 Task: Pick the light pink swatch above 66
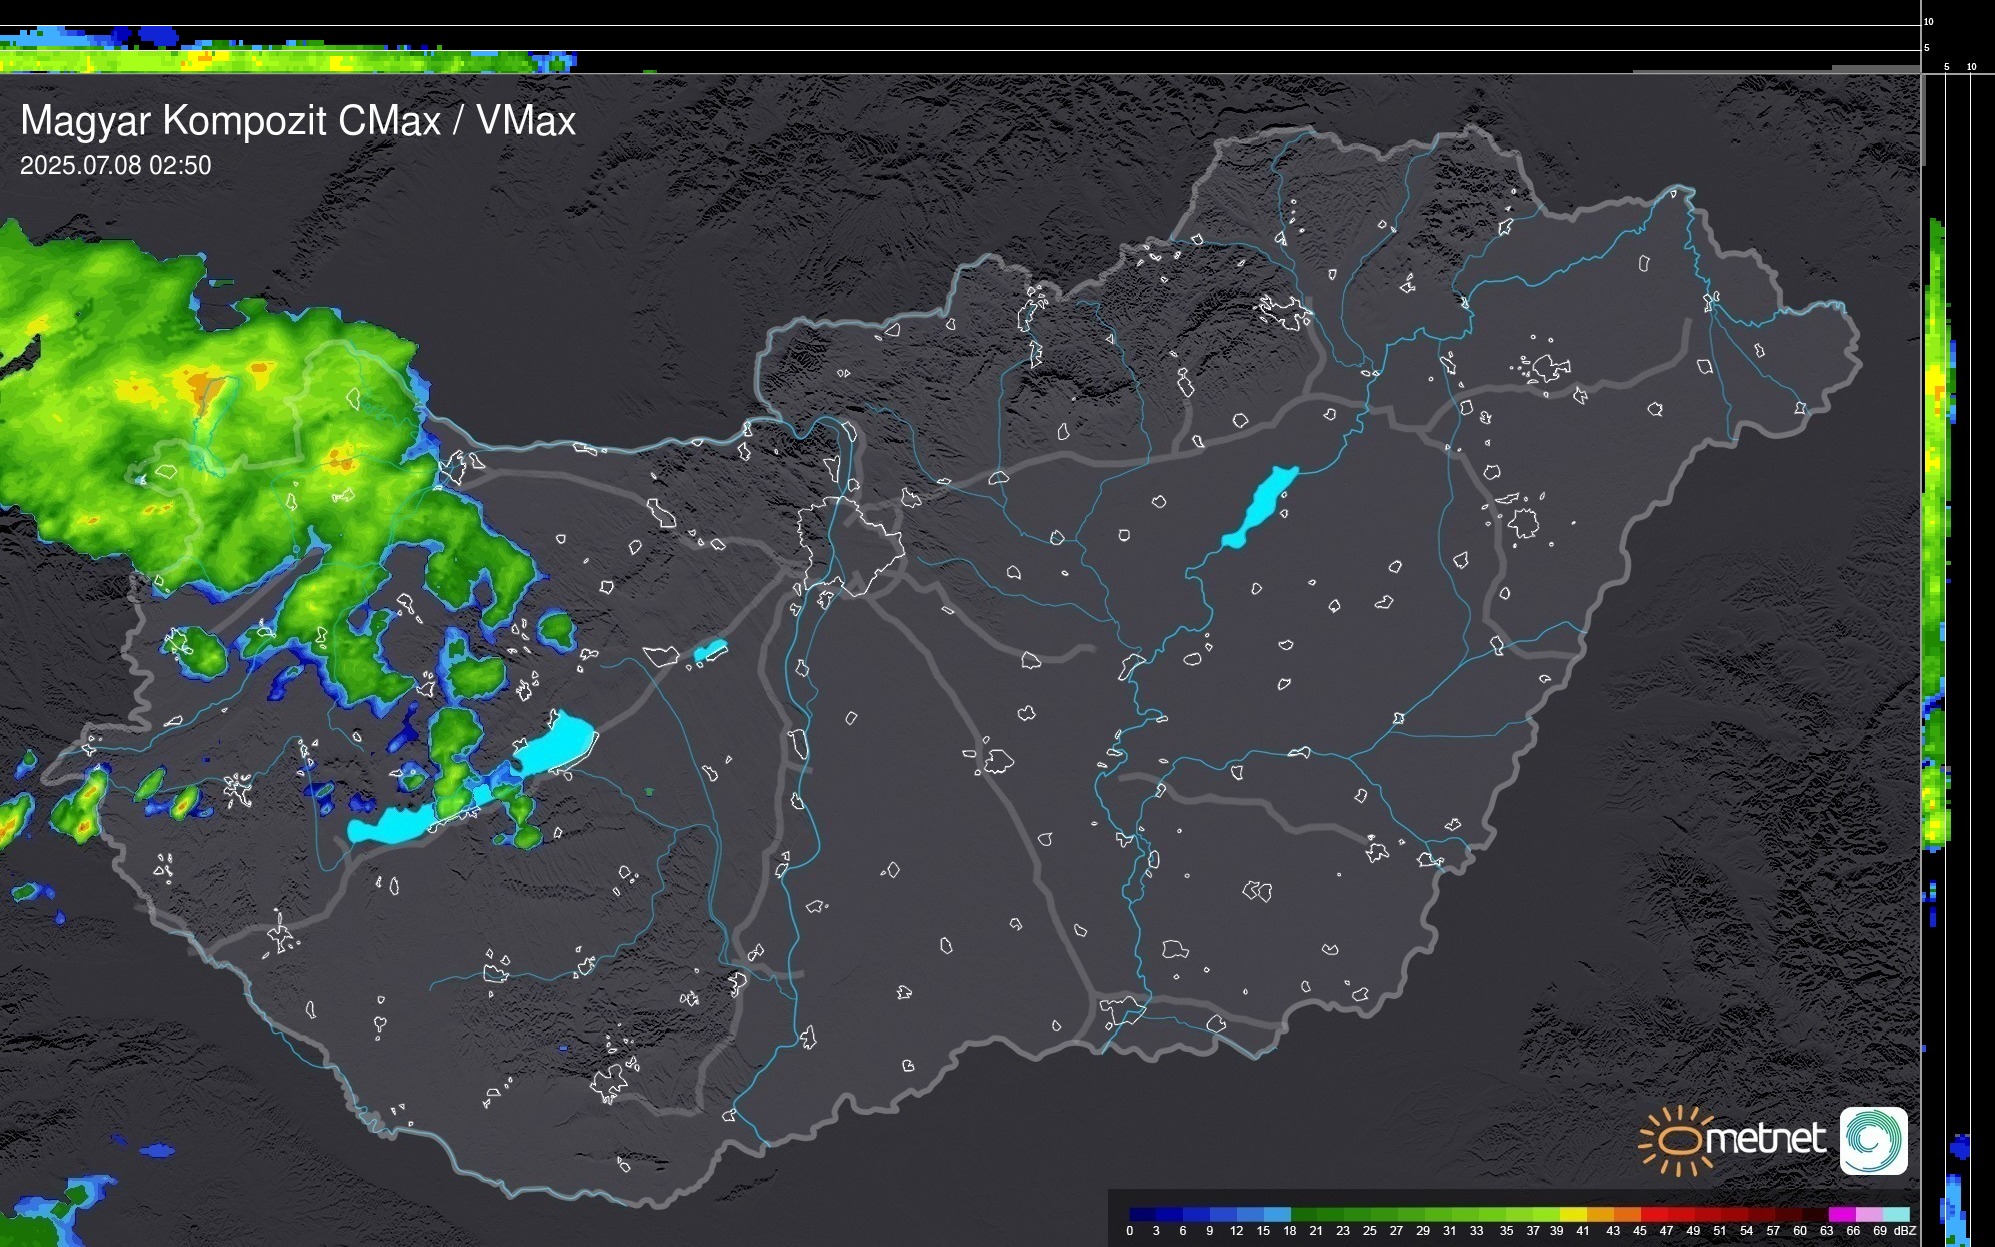pos(1869,1214)
